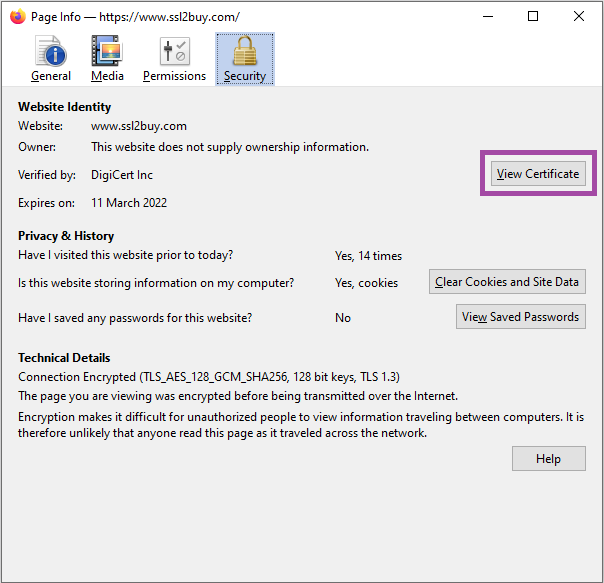This screenshot has width=604, height=583.
Task: Click the 'Yes, cookies' value
Action: tap(366, 283)
